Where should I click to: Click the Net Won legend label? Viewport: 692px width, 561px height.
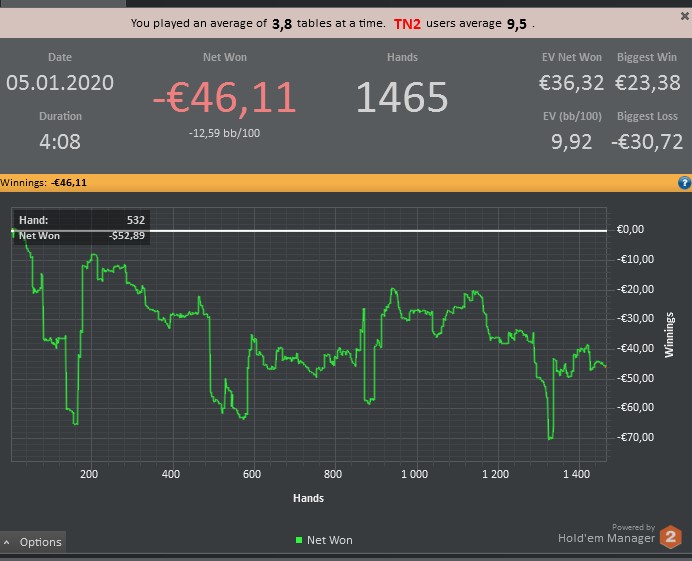[330, 540]
